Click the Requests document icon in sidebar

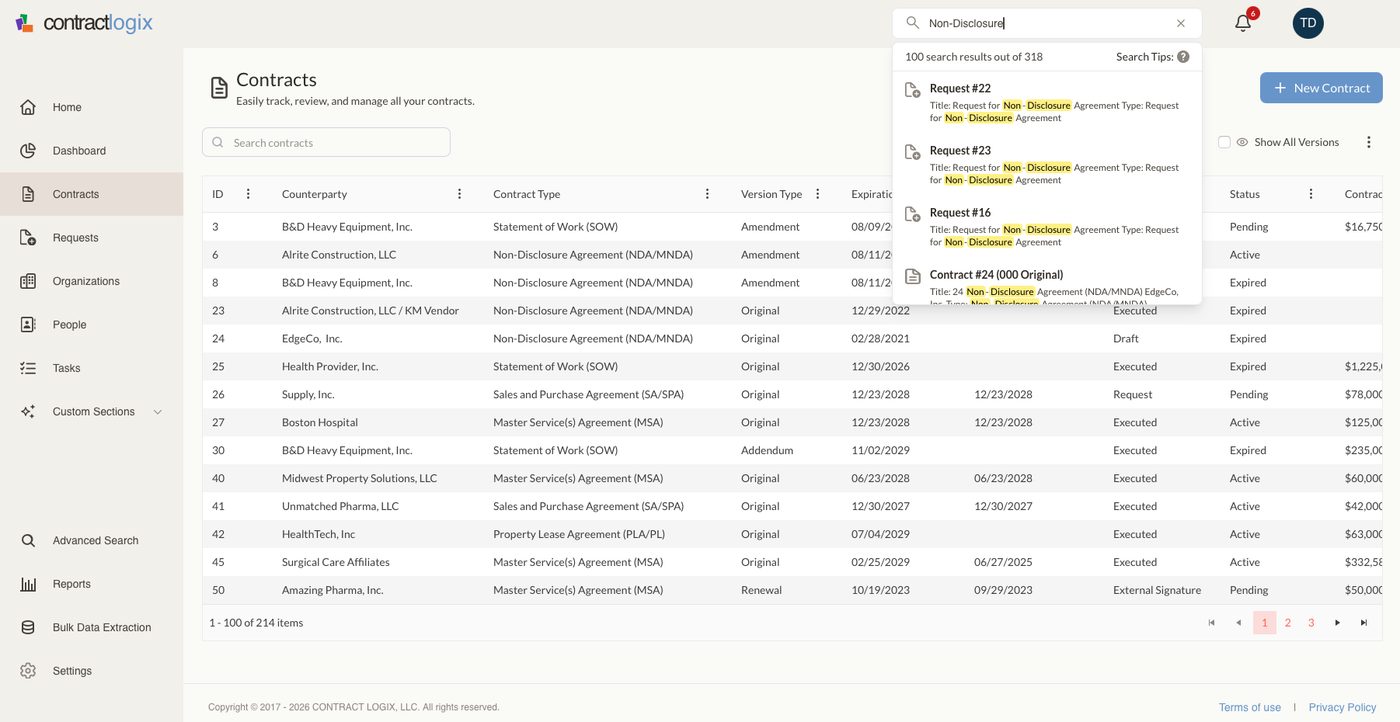(x=28, y=238)
